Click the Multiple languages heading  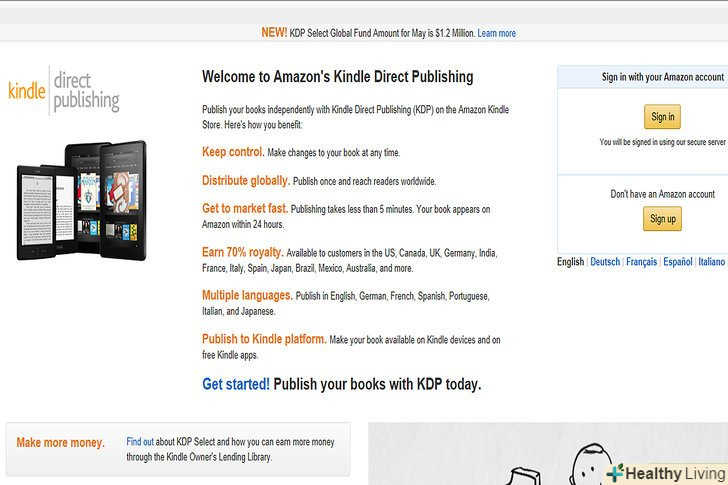pyautogui.click(x=247, y=296)
